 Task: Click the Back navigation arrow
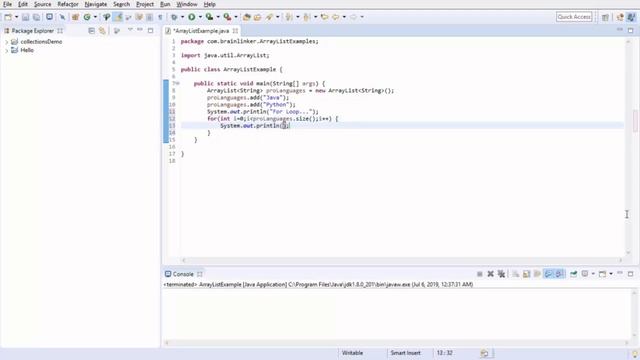336,17
